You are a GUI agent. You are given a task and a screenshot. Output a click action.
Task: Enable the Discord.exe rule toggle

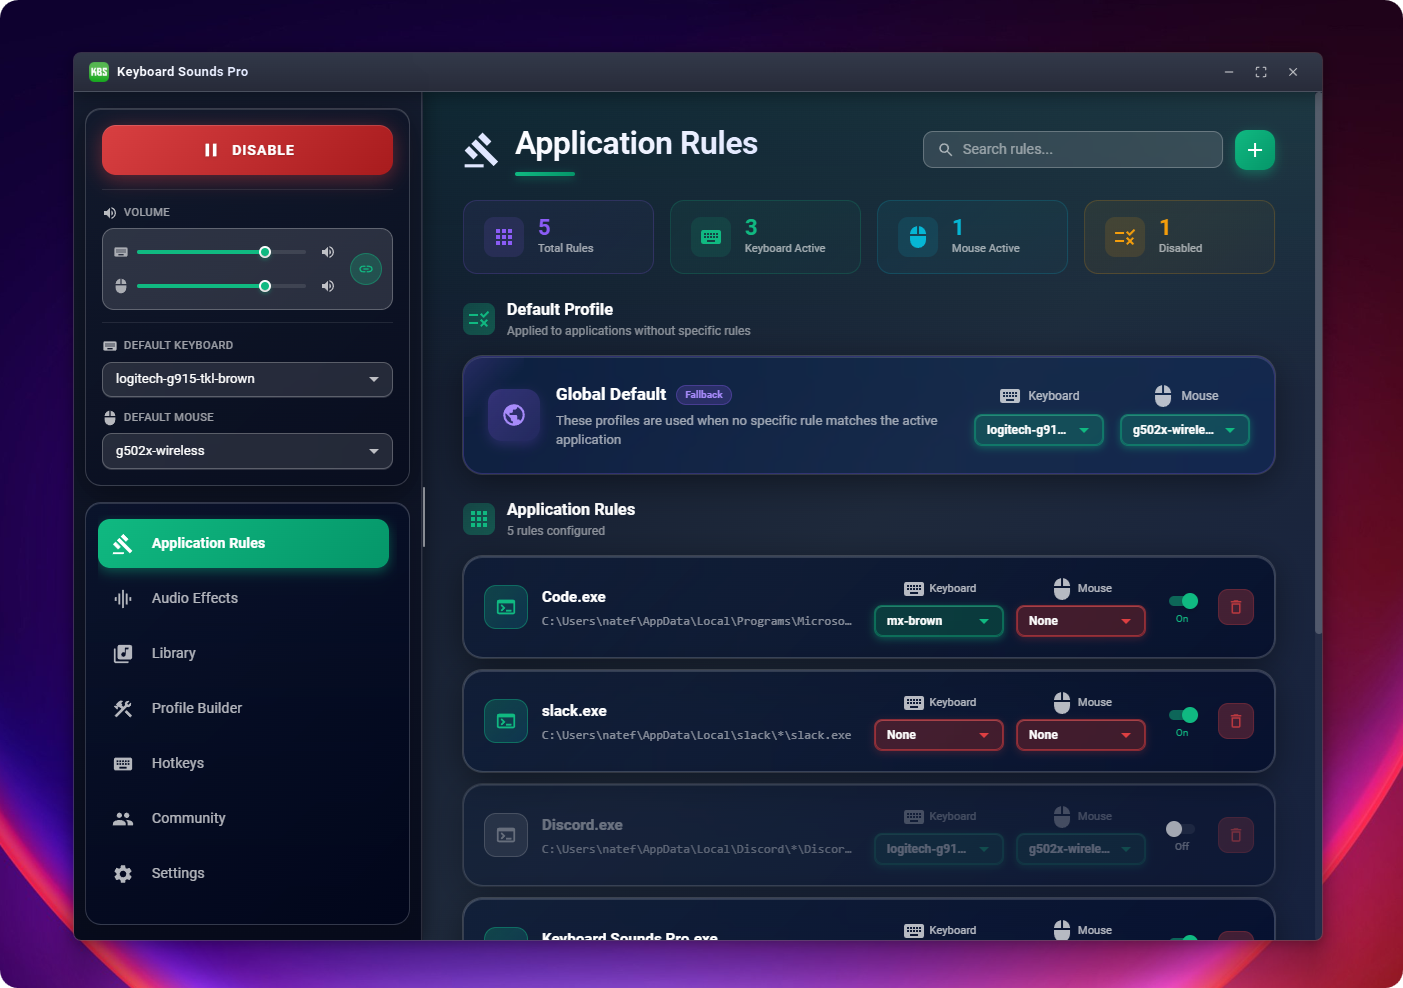point(1180,829)
